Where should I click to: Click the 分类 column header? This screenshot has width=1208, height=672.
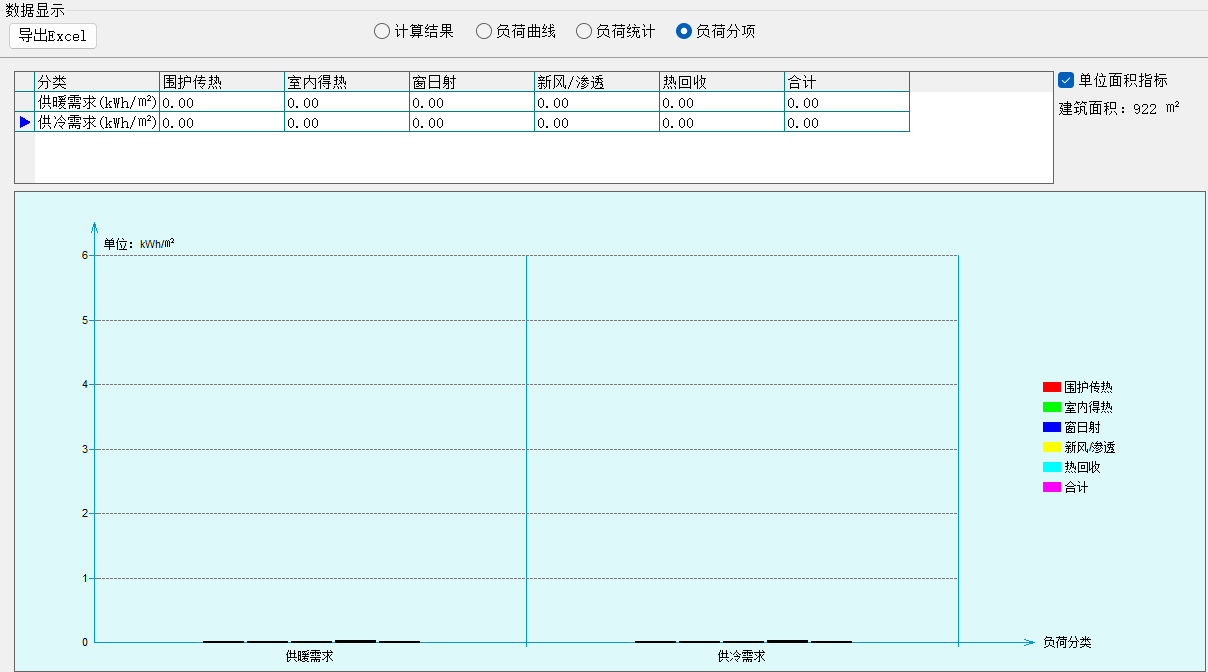(x=97, y=82)
